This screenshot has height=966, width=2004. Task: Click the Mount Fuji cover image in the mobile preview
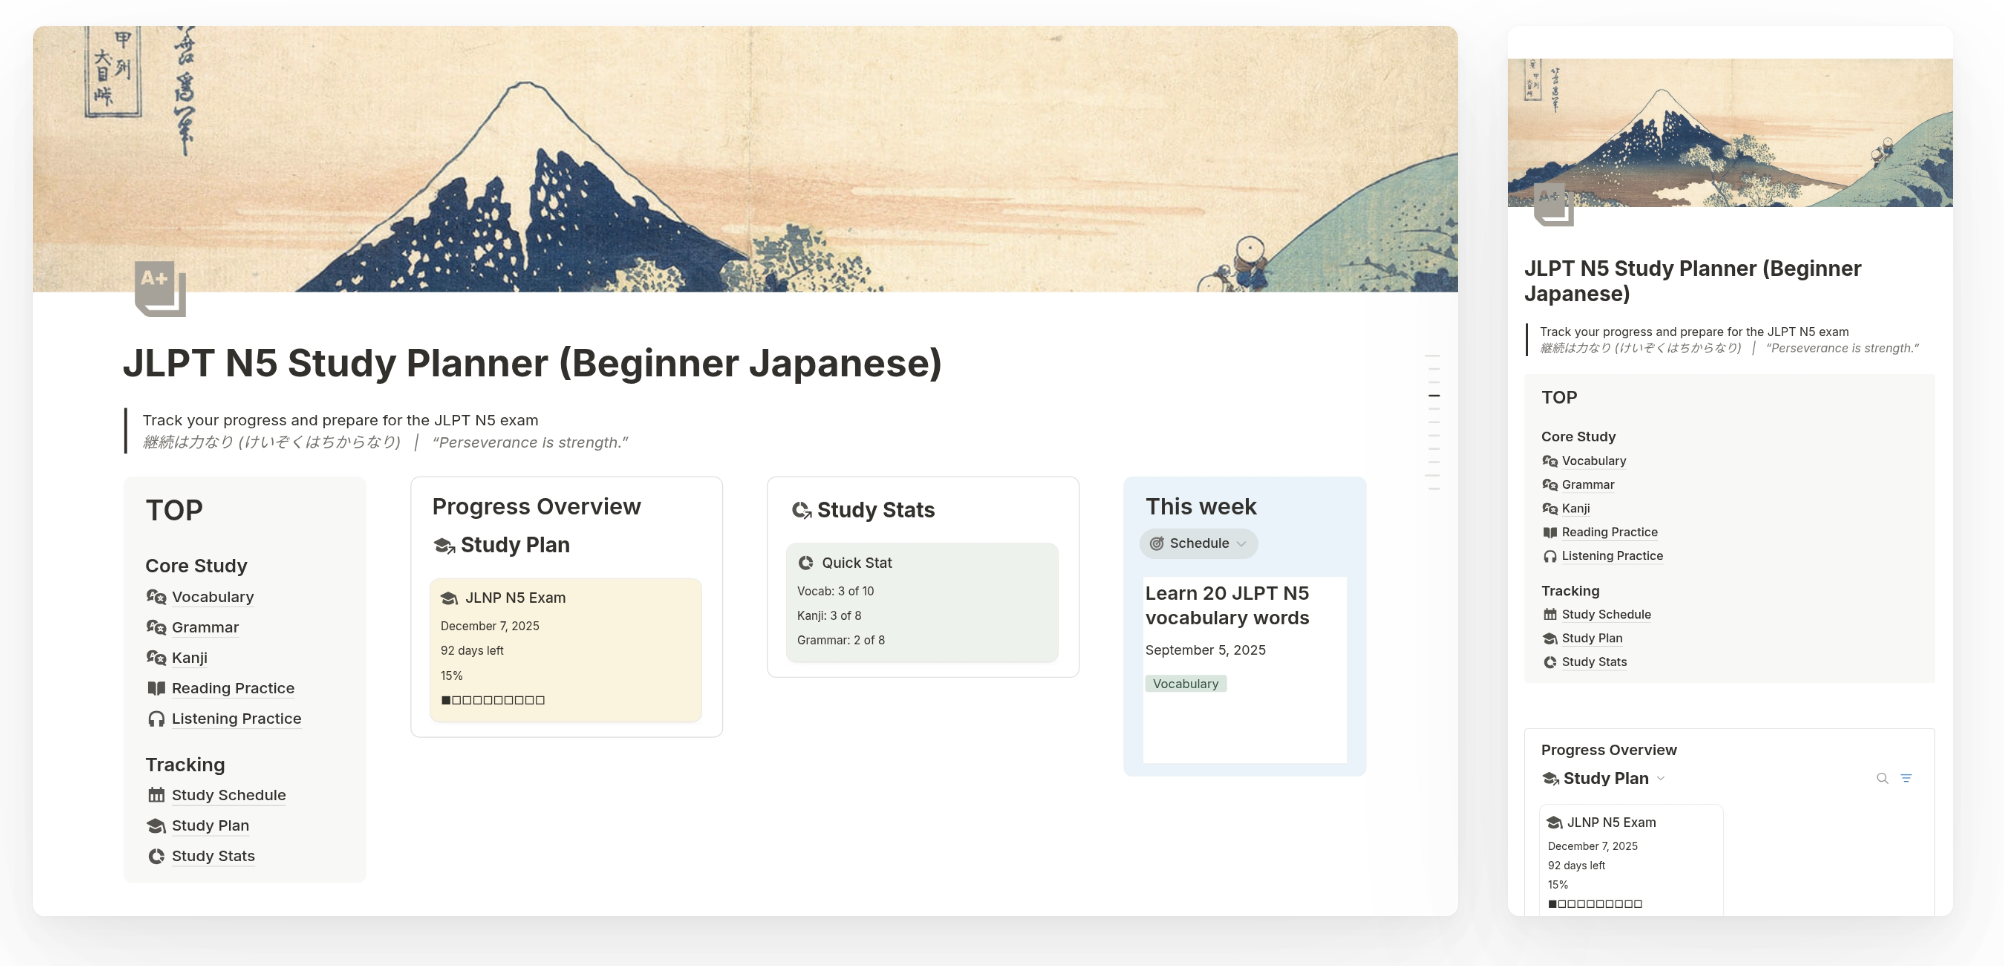(1730, 133)
